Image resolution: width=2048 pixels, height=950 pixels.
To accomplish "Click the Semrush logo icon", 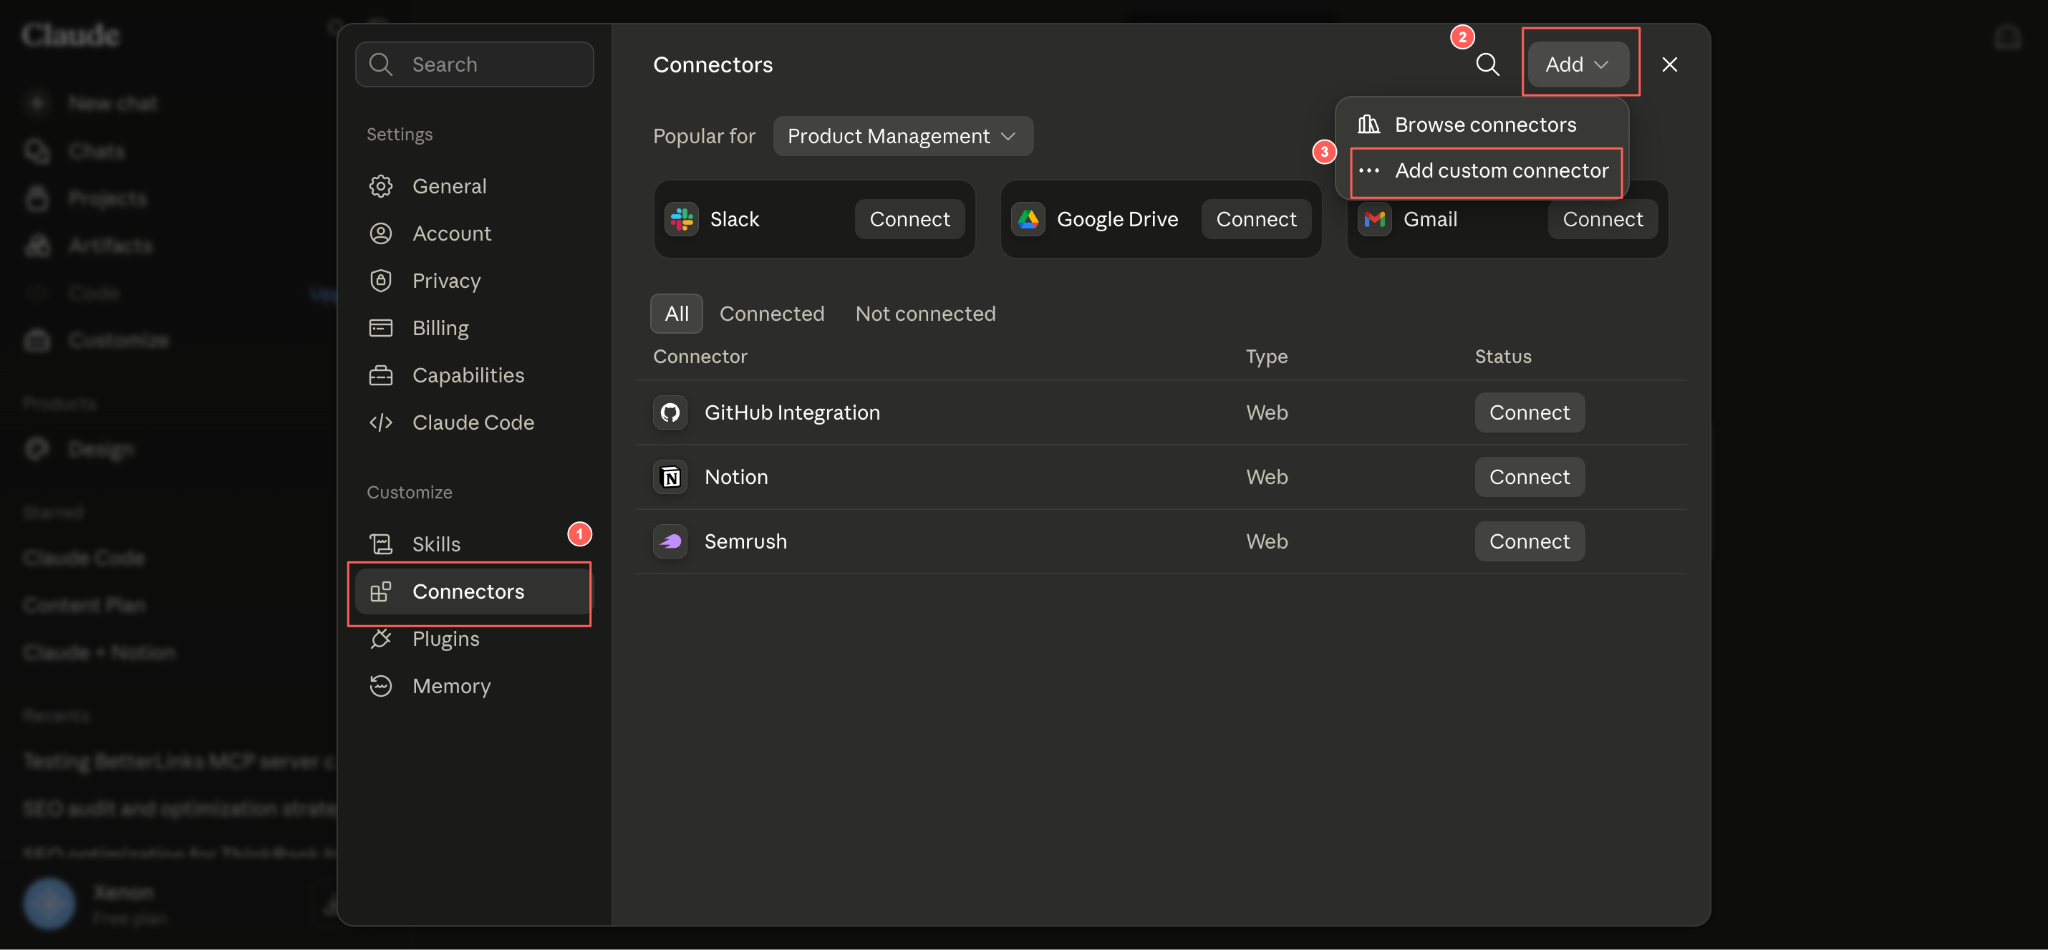I will tap(670, 541).
